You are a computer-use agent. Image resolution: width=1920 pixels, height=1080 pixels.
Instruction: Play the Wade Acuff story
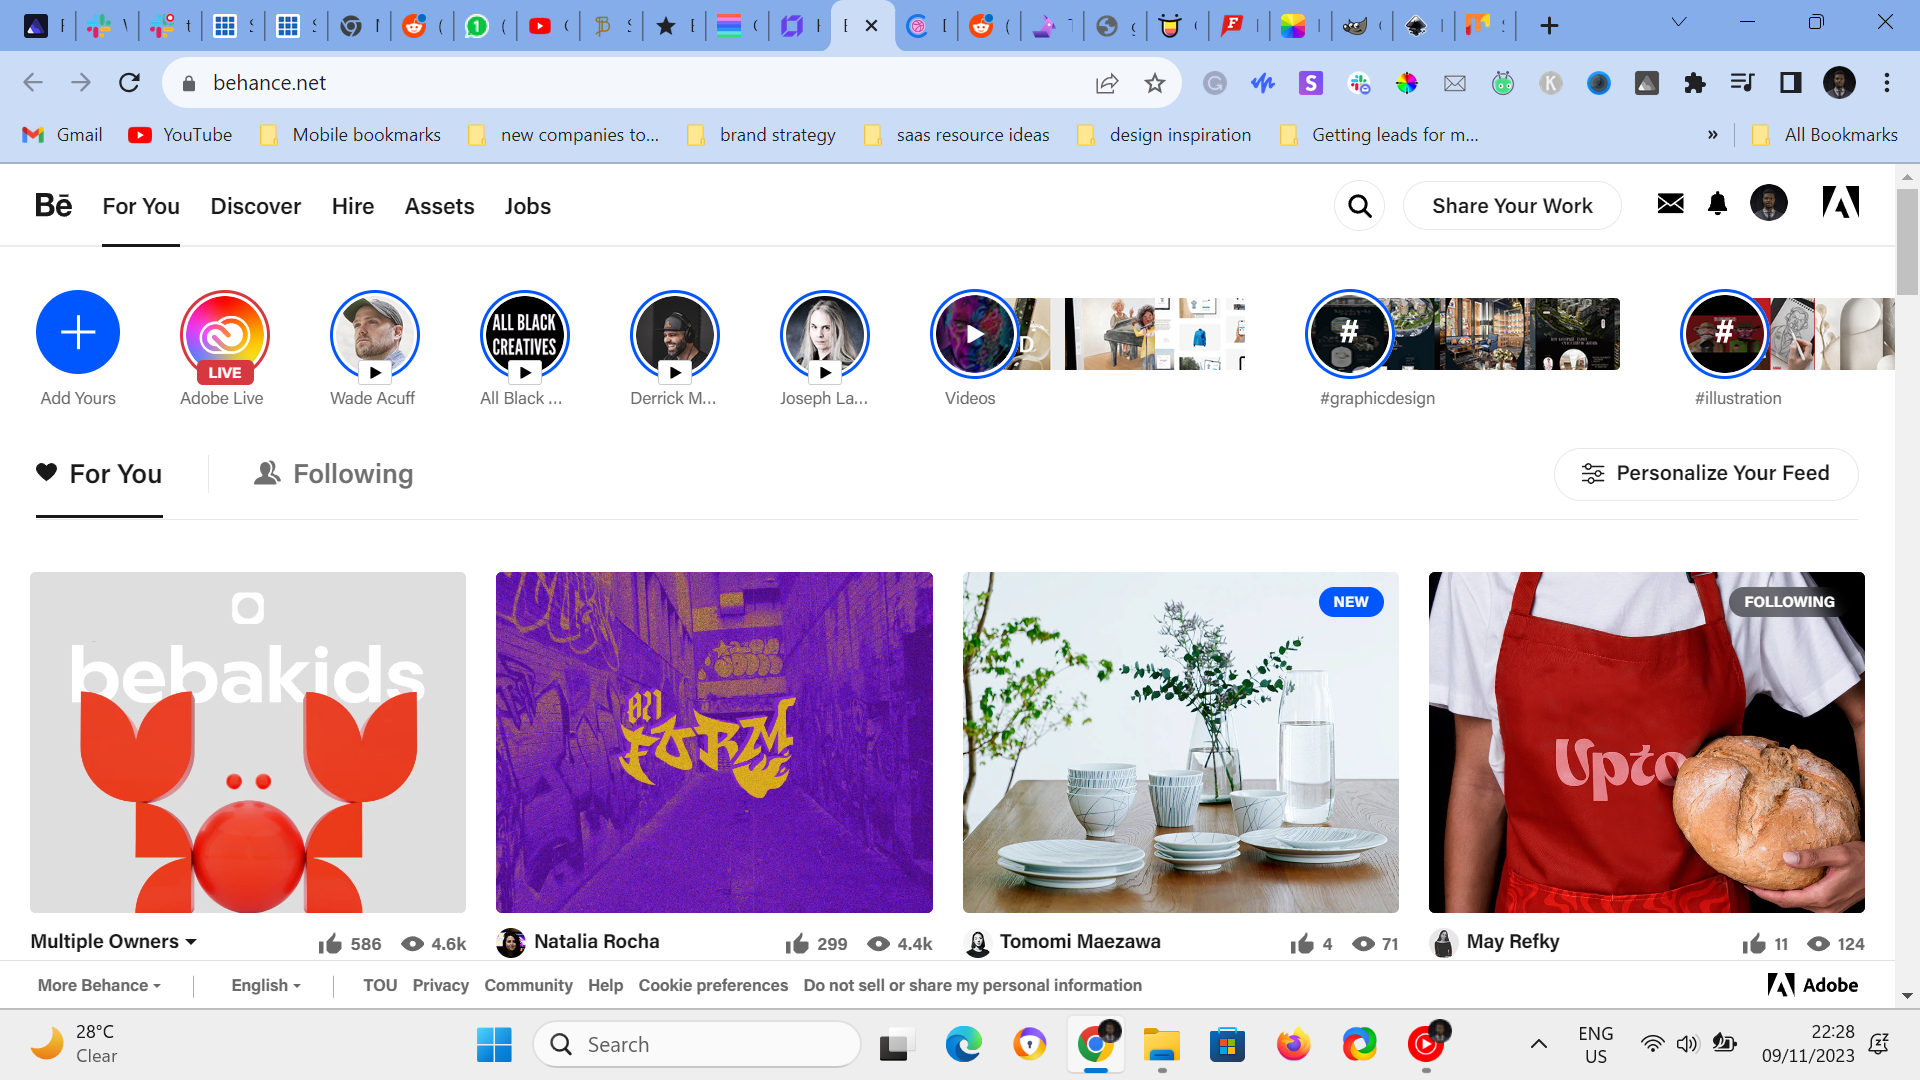pos(374,335)
